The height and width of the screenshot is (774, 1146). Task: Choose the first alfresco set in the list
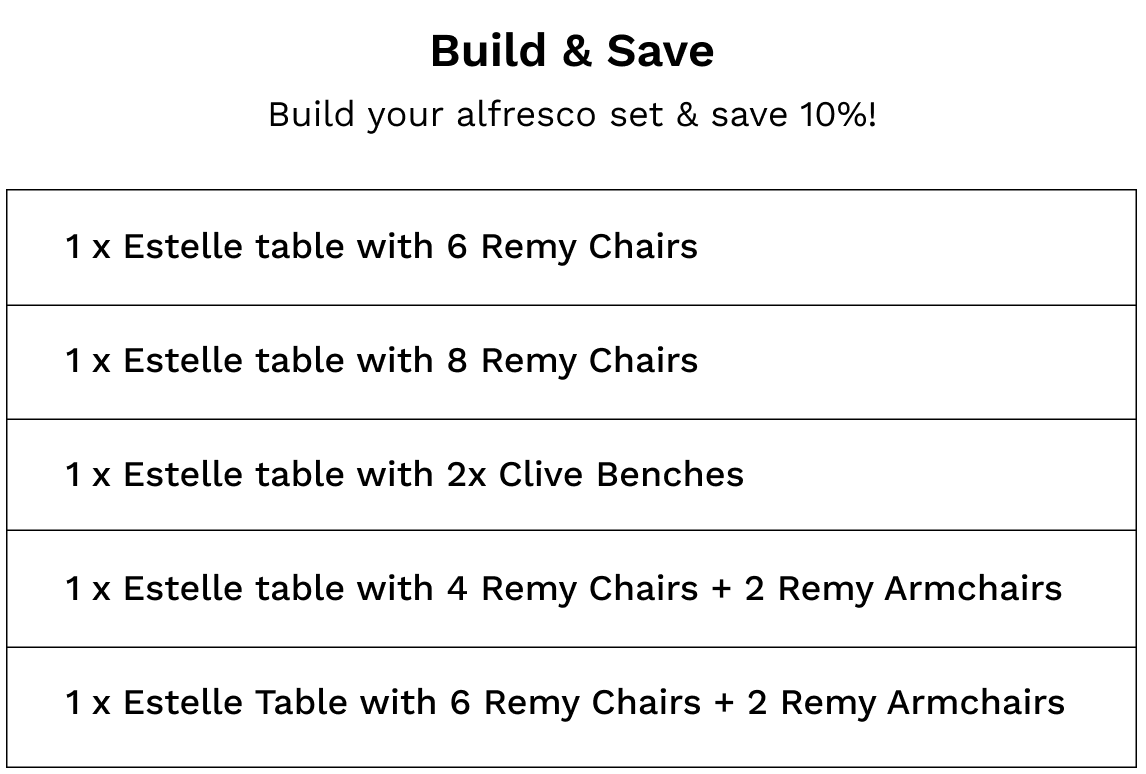point(571,247)
